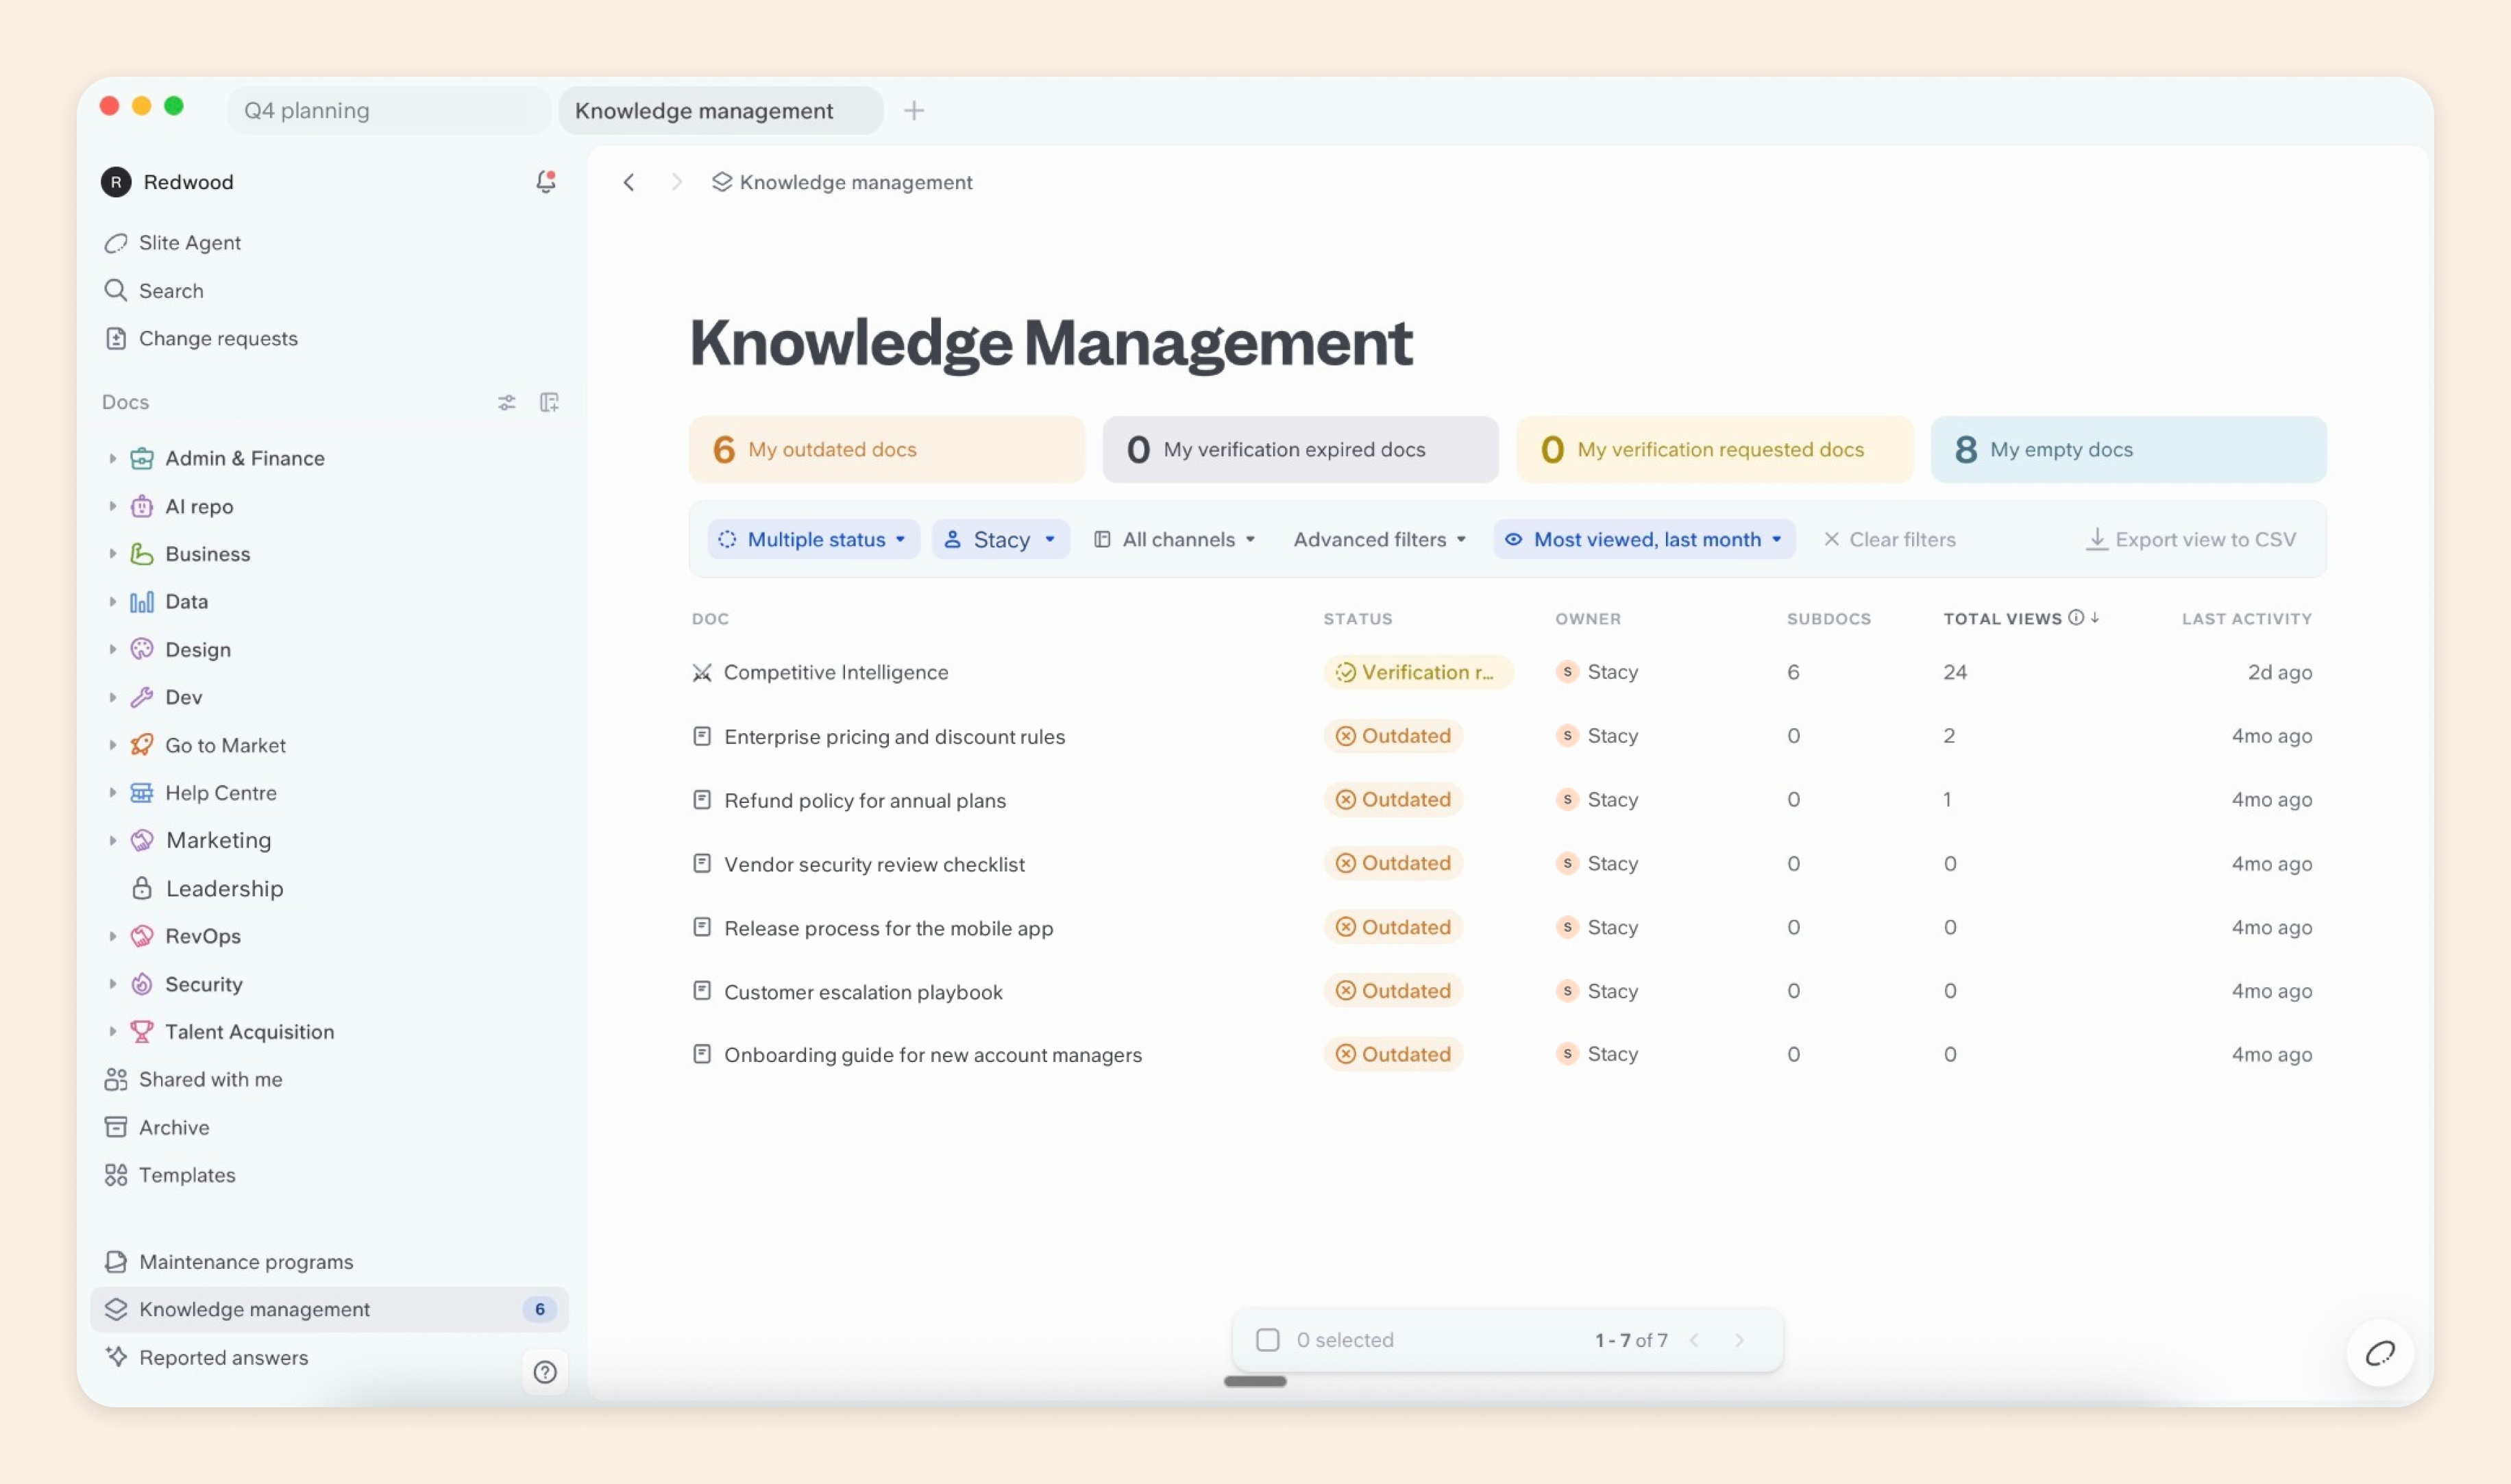Click the Last Activity column header
2511x1484 pixels.
coord(2246,618)
